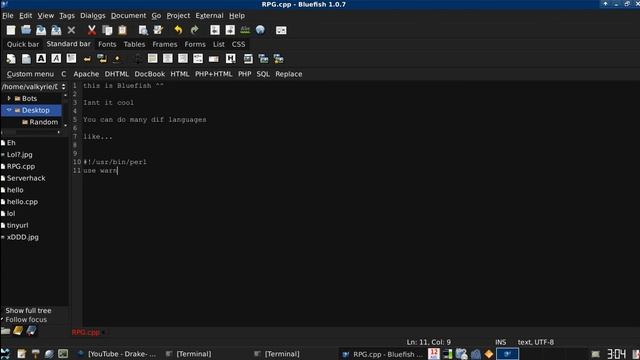Click the orange diamond tray icon

[x=489, y=354]
